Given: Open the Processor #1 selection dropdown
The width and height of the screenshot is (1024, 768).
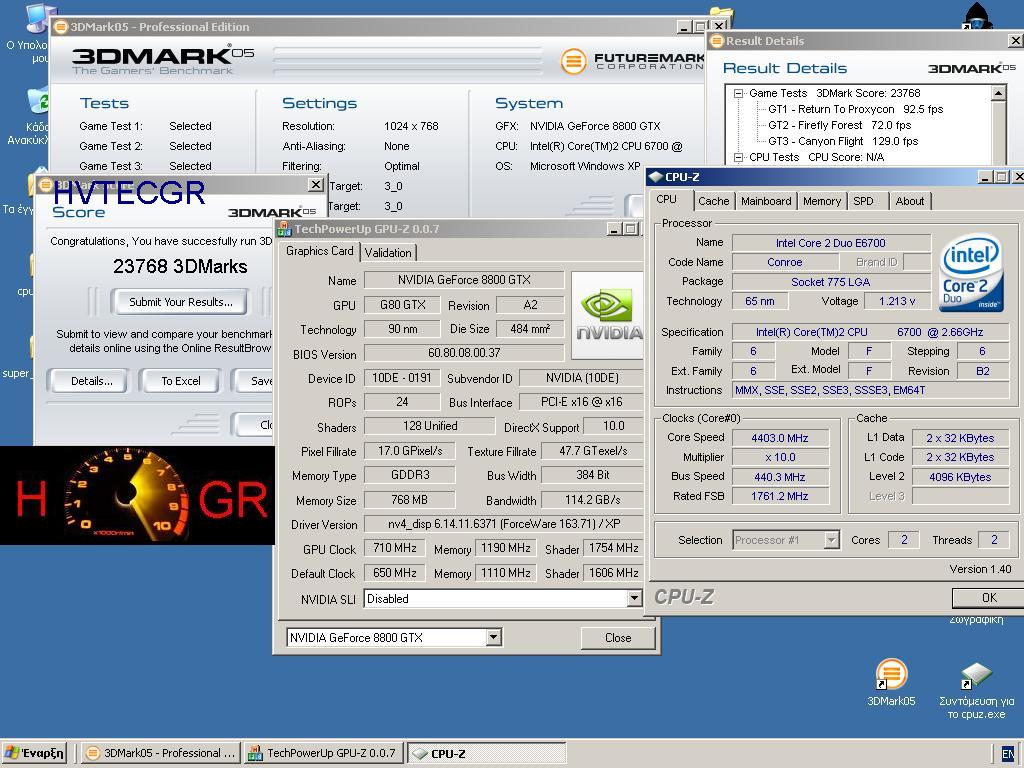Looking at the screenshot, I should 831,540.
